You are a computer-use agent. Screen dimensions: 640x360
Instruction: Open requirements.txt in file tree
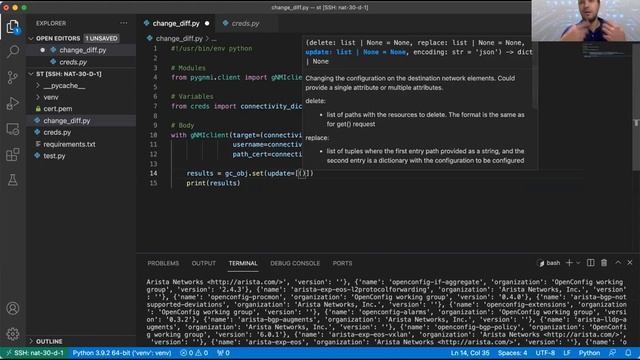pos(69,144)
